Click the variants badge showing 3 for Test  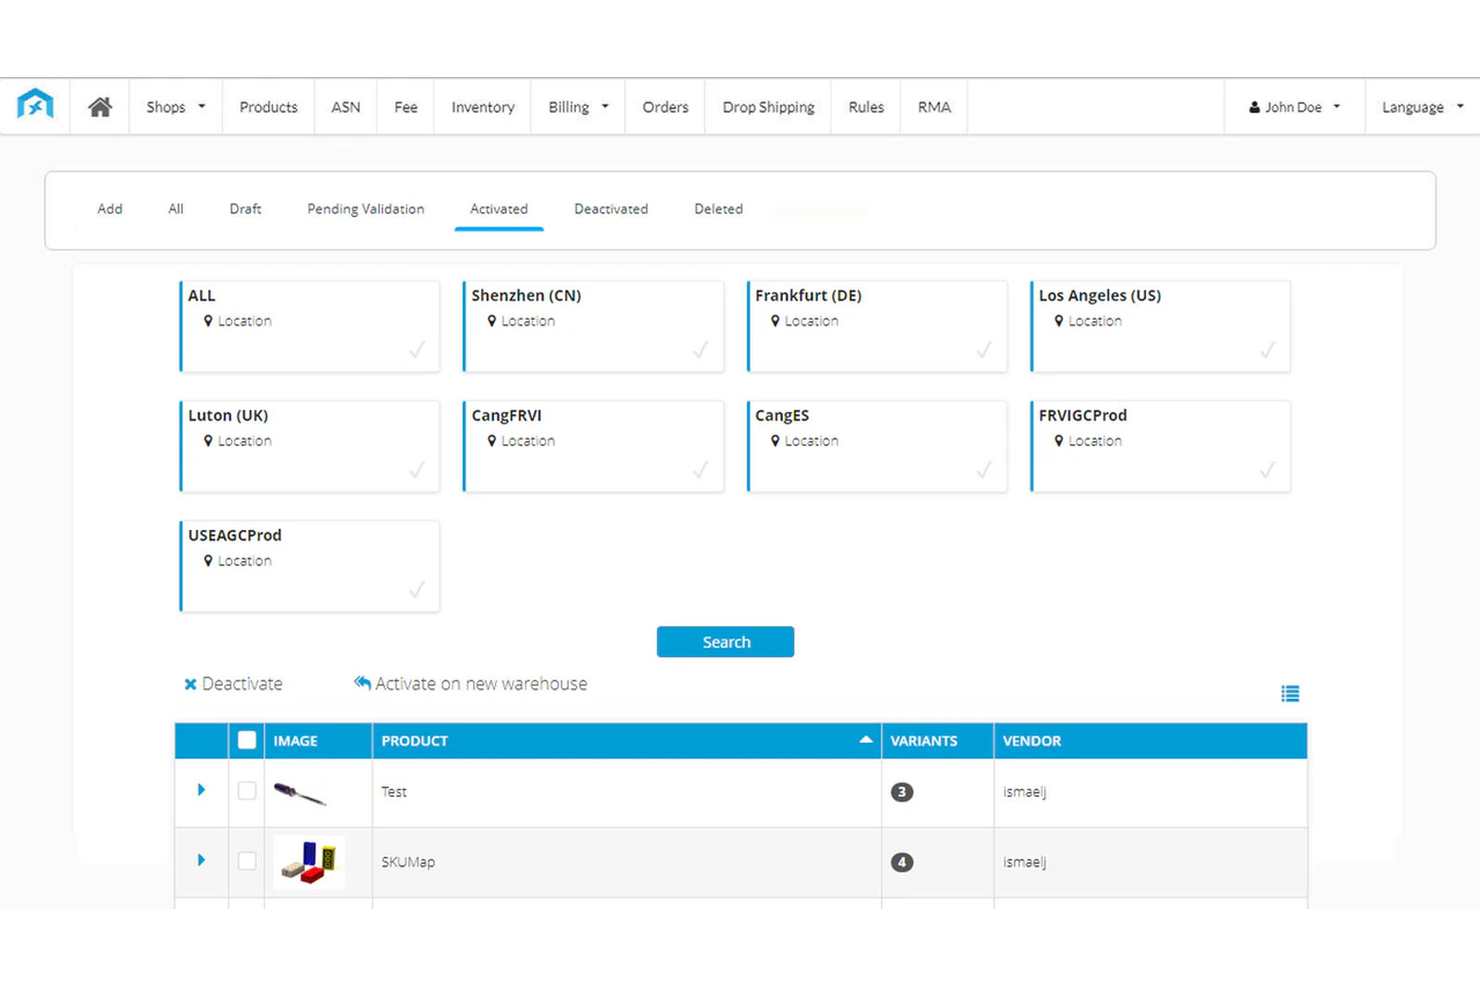(x=901, y=791)
